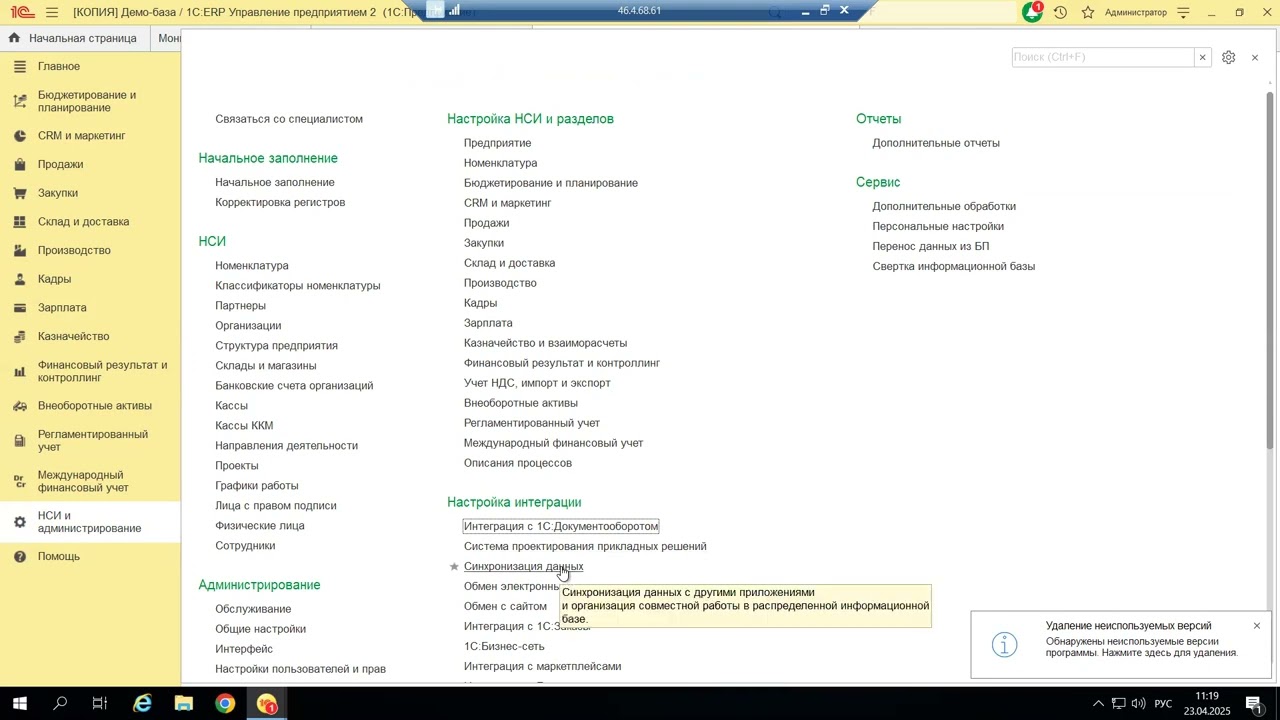Open Интеграция с 1С:Документооборотом
Screen dimensions: 1280x720
coord(561,526)
